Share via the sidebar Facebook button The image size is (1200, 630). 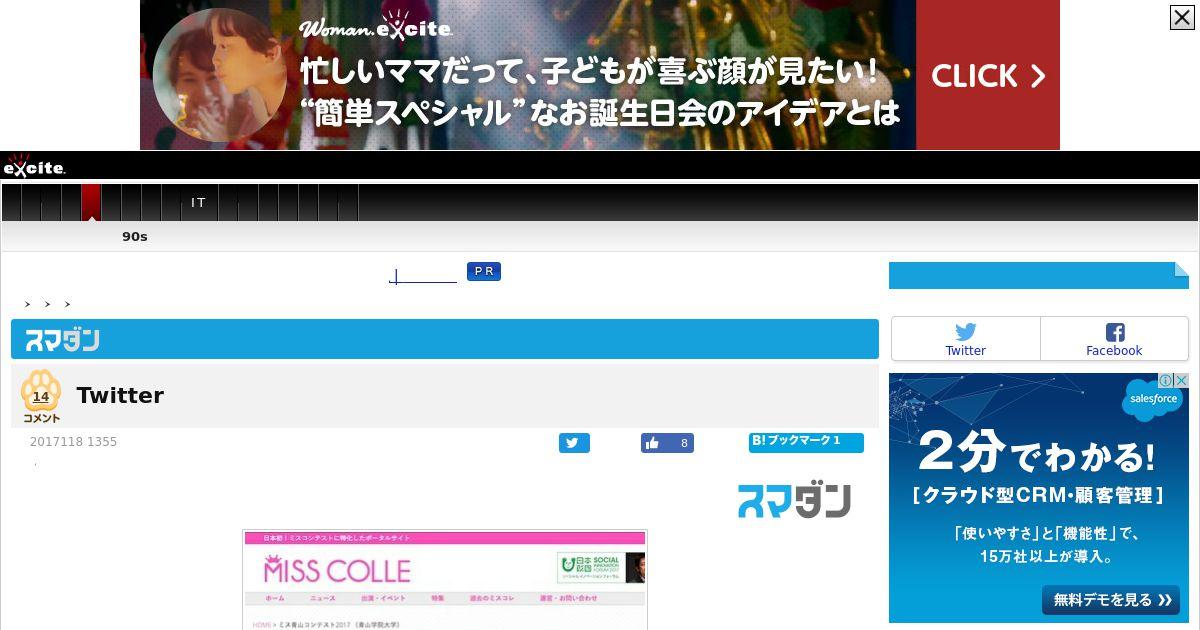coord(1114,339)
